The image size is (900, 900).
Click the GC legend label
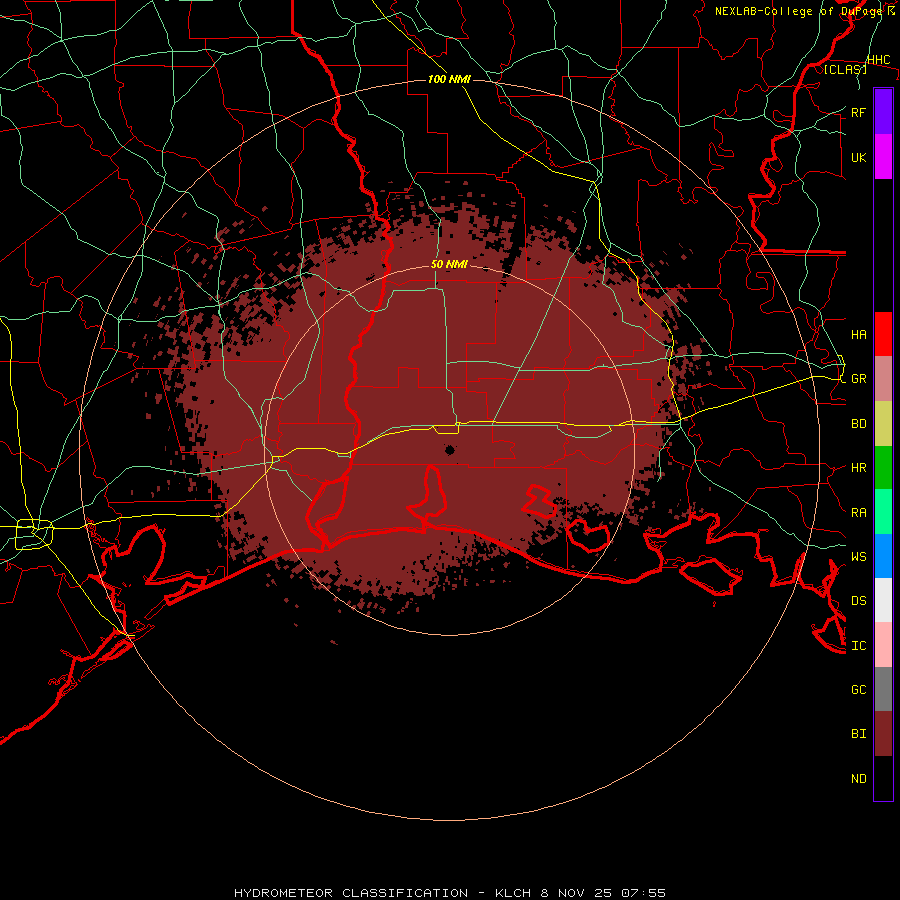coord(858,689)
